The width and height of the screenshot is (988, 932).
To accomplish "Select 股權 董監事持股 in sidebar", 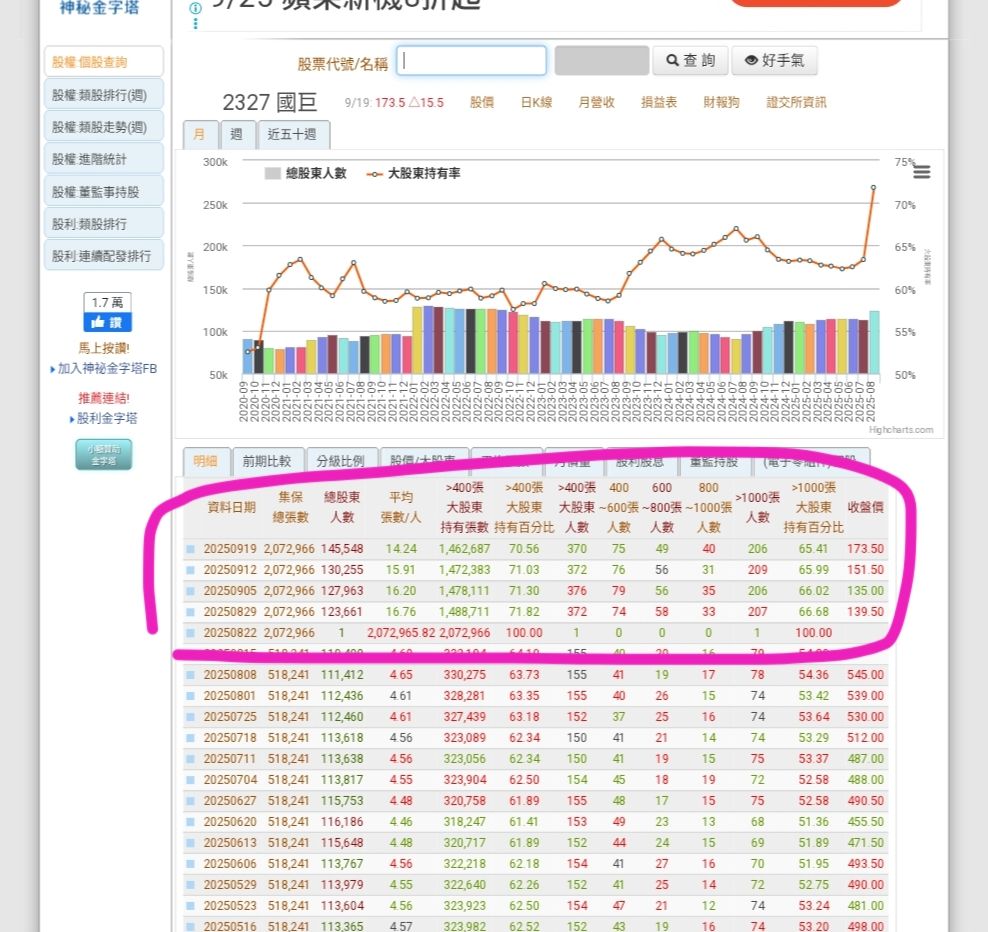I will (103, 192).
